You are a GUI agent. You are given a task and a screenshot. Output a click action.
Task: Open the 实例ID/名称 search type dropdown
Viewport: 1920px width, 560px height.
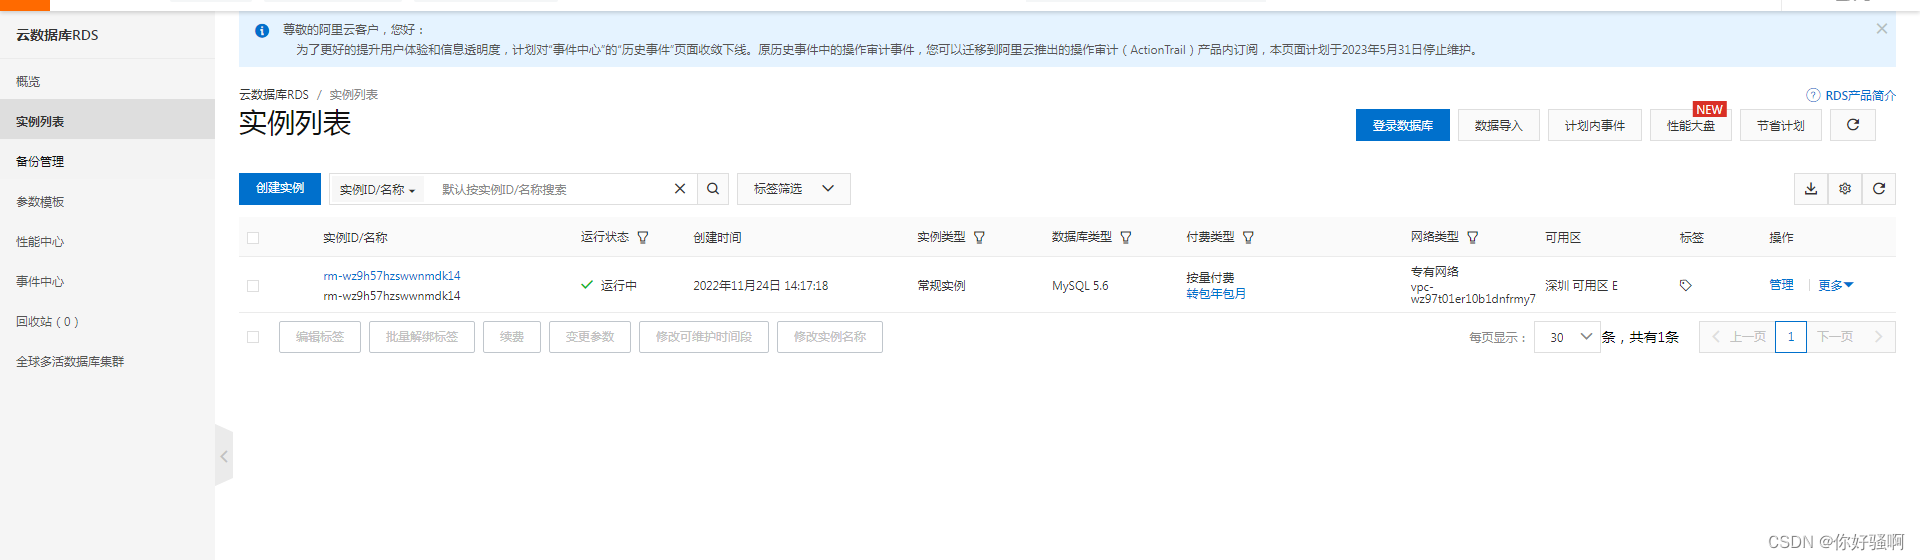(377, 189)
